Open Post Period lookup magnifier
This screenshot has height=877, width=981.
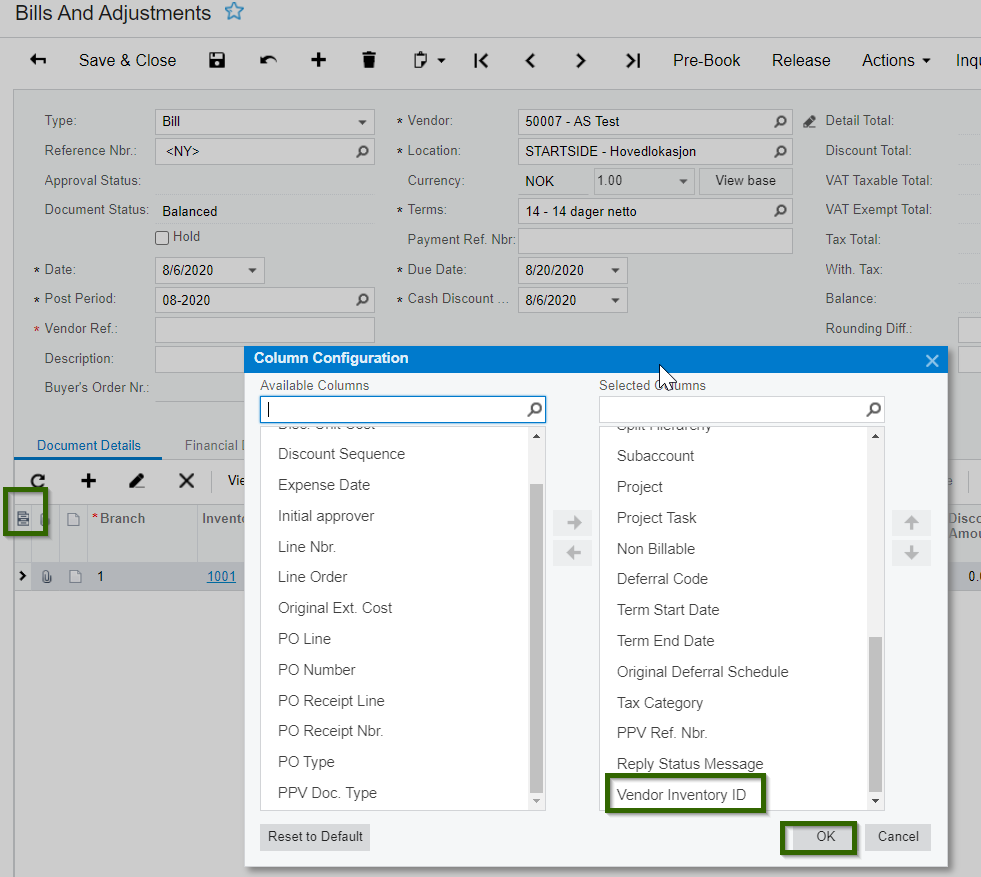[362, 300]
